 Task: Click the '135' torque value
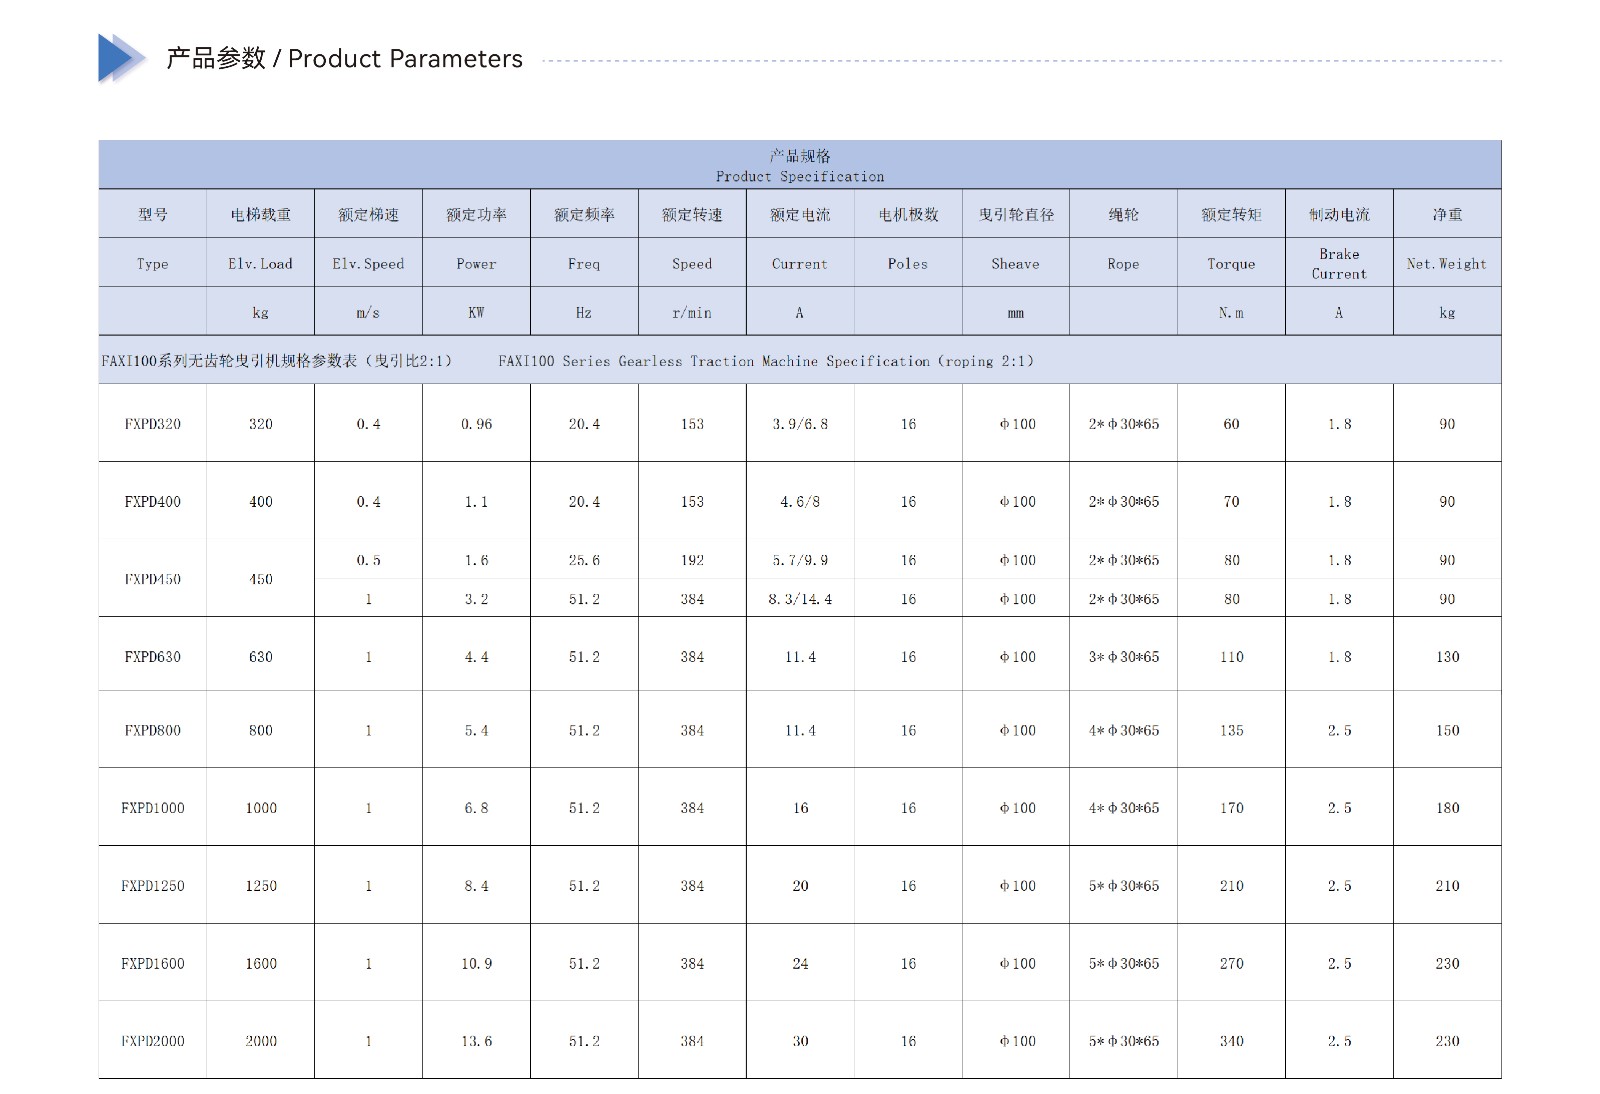[1232, 731]
